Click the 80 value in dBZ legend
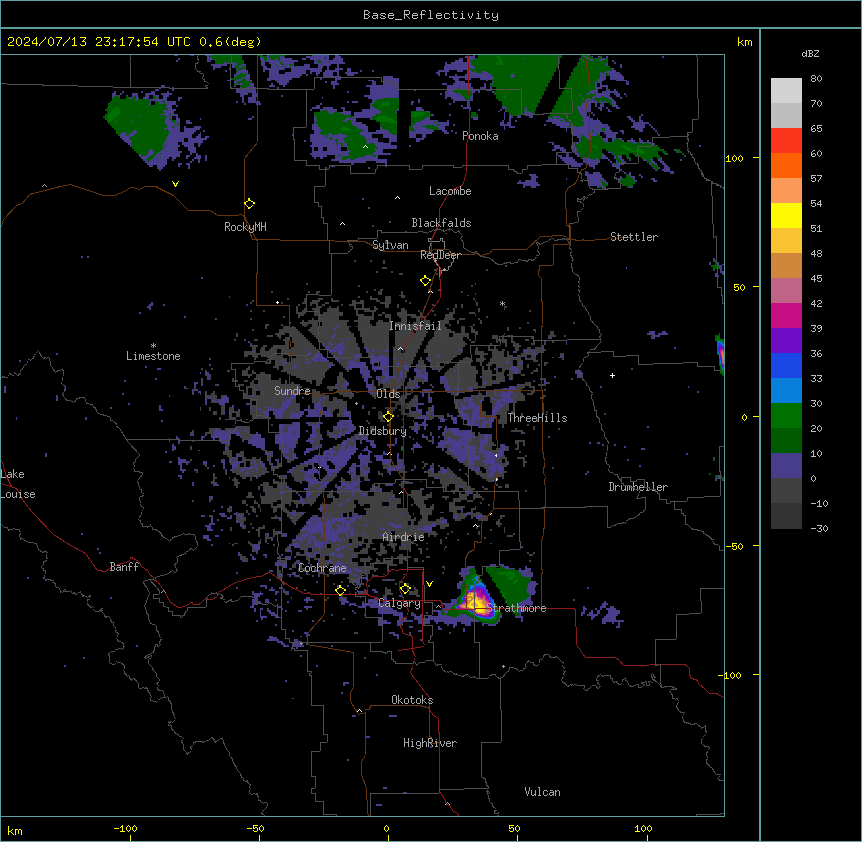 tap(816, 79)
